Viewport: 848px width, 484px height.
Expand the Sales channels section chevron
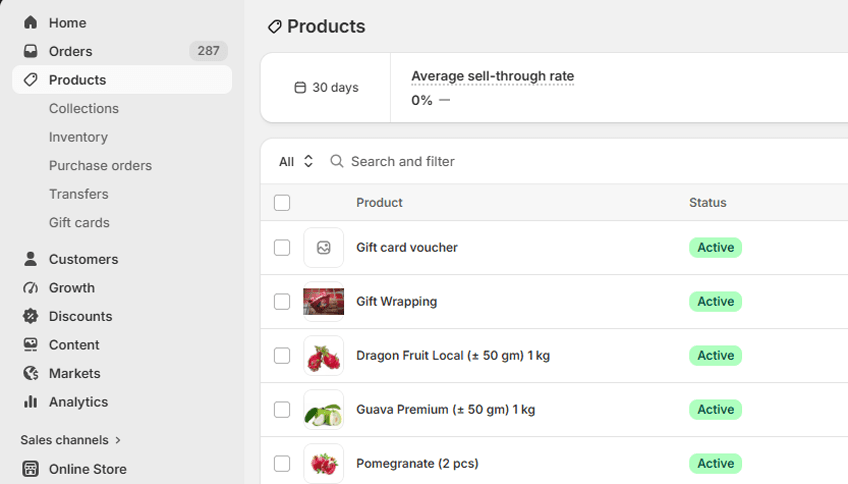118,440
